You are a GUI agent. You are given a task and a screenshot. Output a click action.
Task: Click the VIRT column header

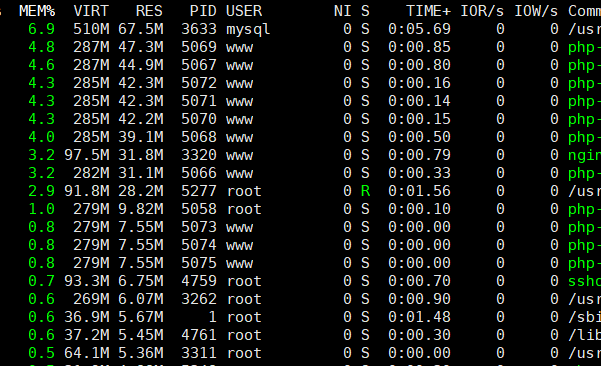click(x=91, y=11)
